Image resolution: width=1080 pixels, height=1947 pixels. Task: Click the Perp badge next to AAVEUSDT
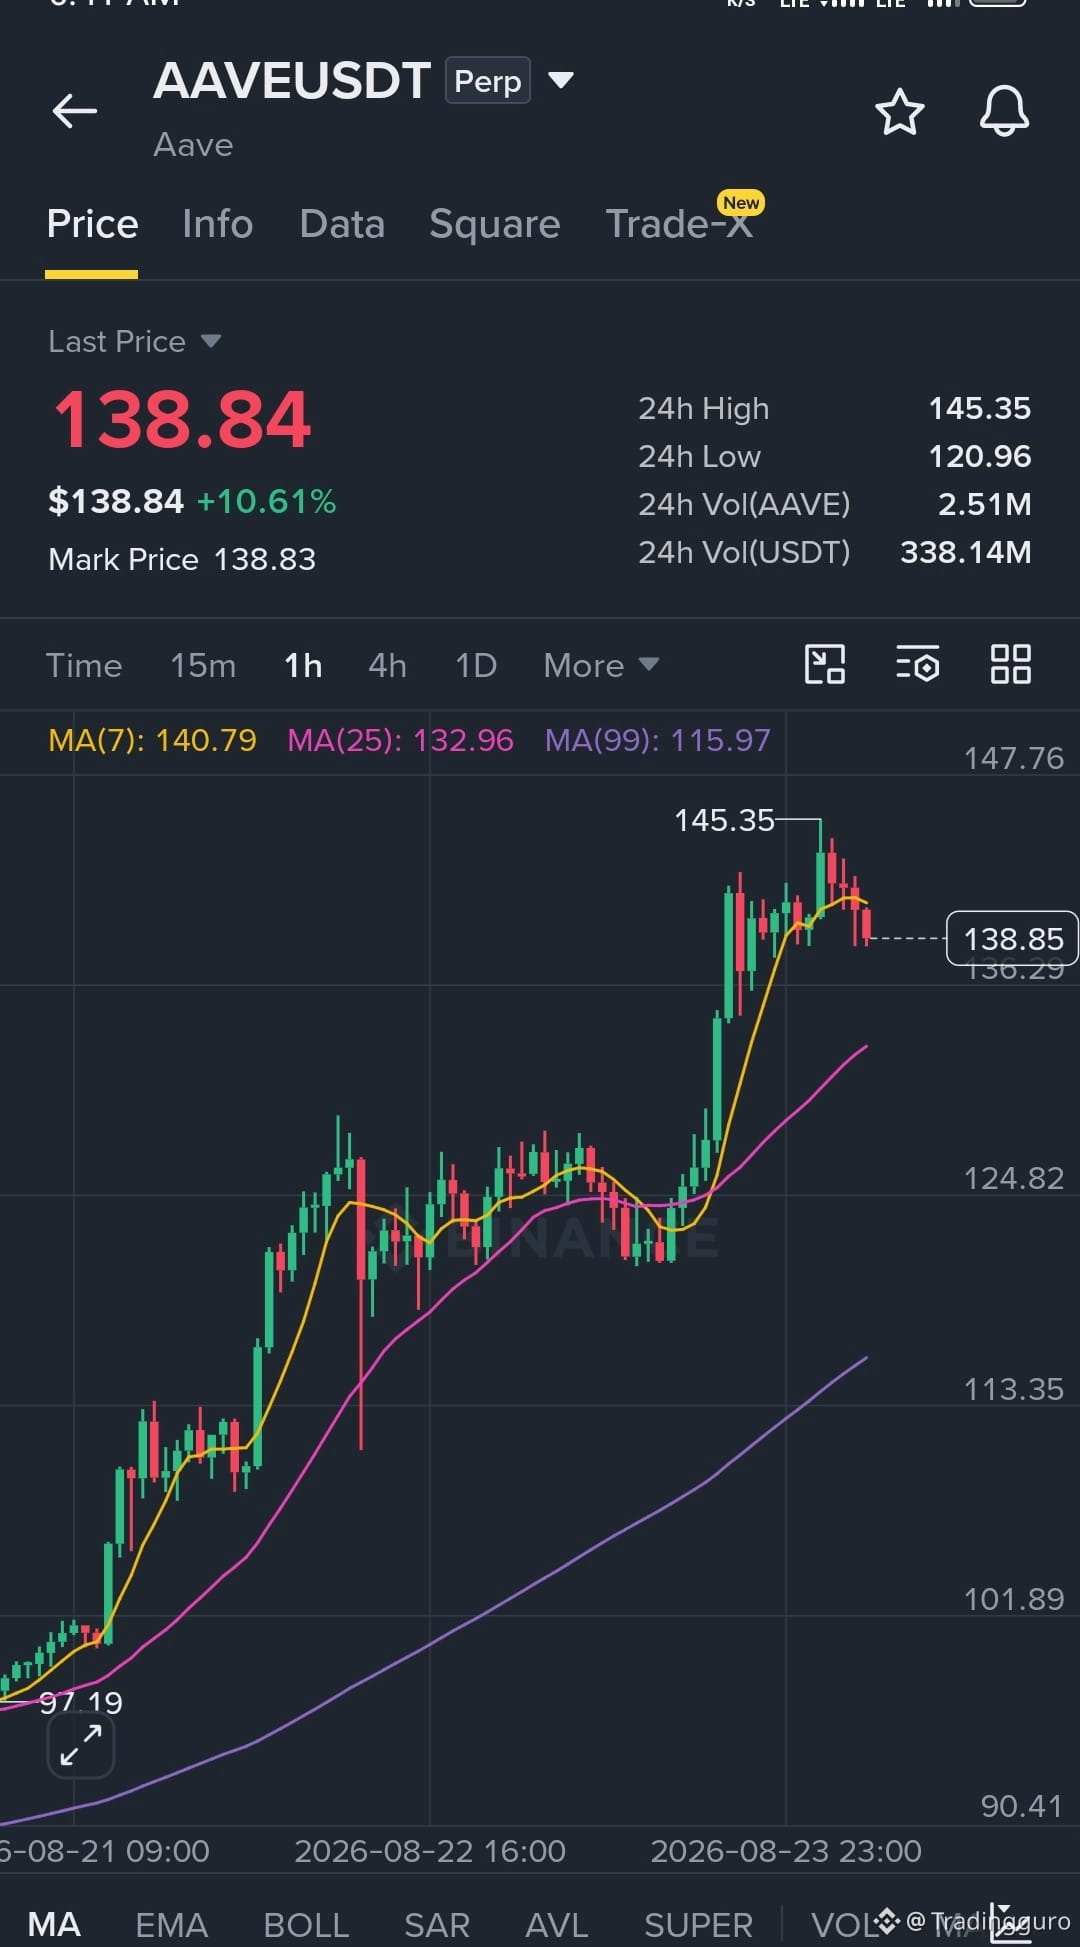[488, 81]
